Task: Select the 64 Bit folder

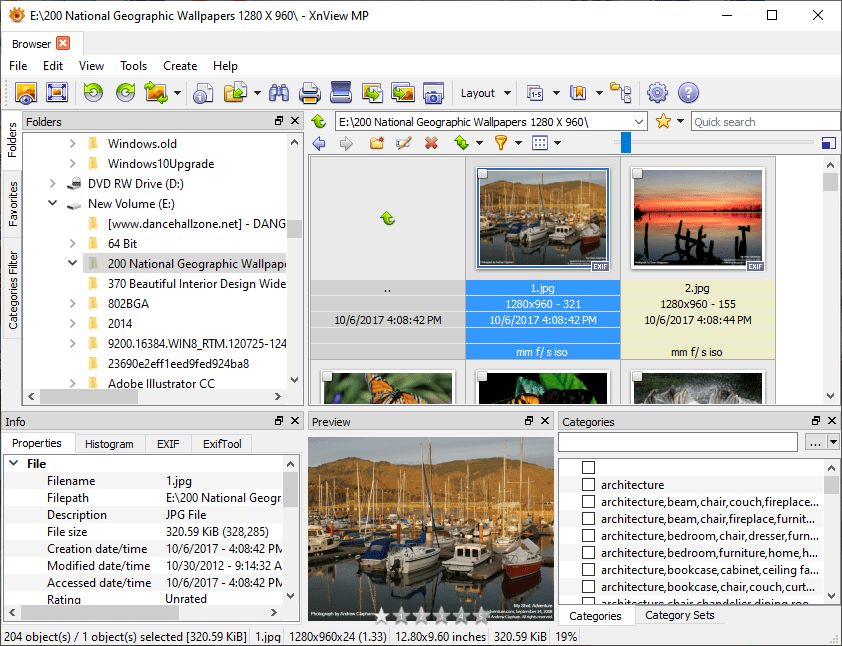Action: [x=122, y=244]
